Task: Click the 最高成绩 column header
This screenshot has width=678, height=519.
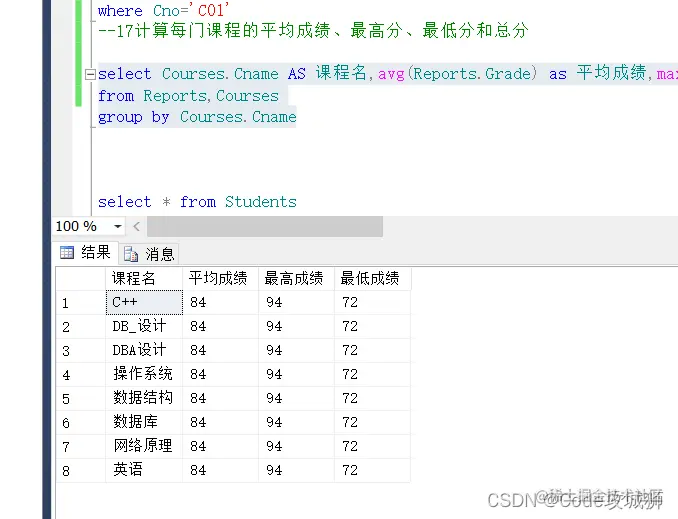Action: tap(296, 279)
